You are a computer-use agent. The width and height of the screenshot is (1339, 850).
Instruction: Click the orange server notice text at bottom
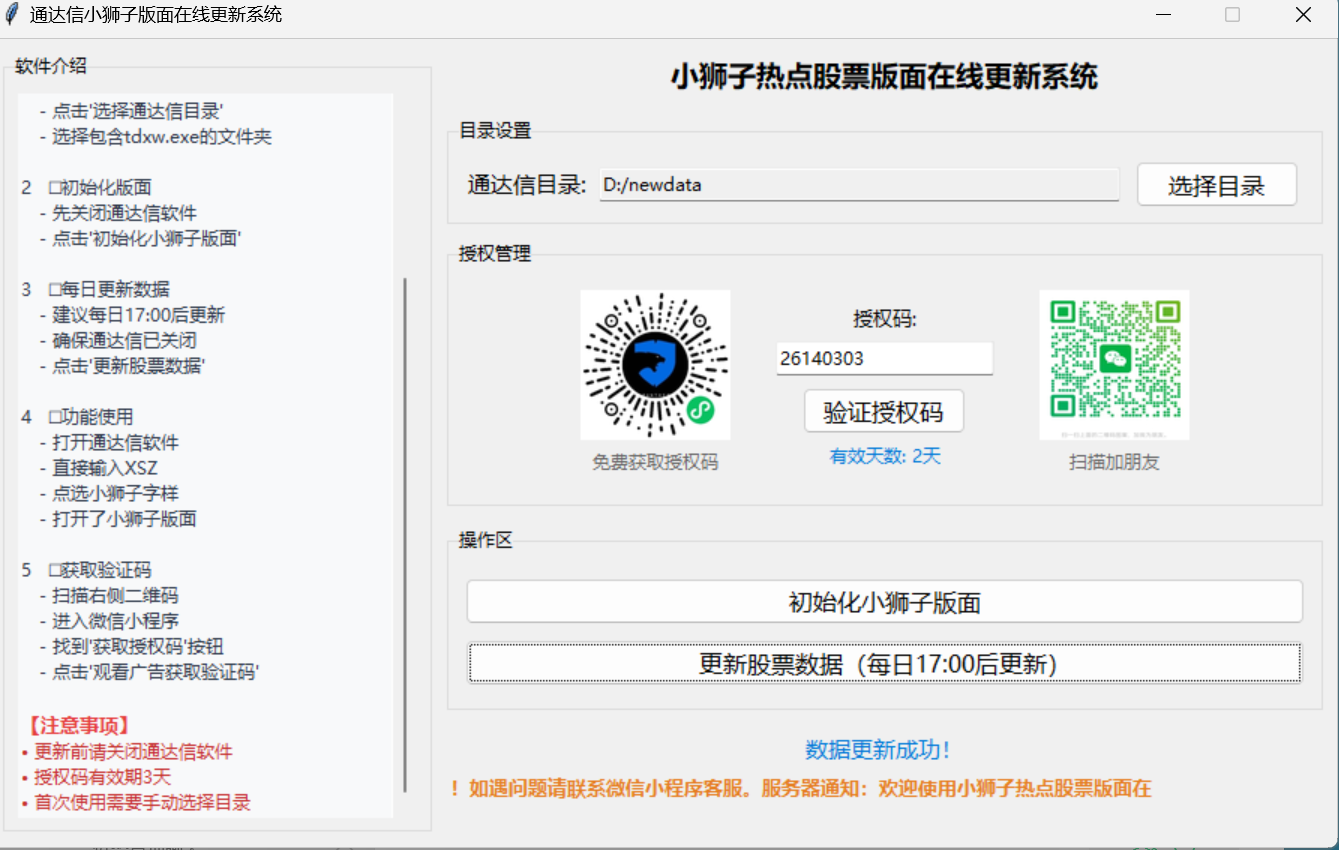pyautogui.click(x=802, y=788)
